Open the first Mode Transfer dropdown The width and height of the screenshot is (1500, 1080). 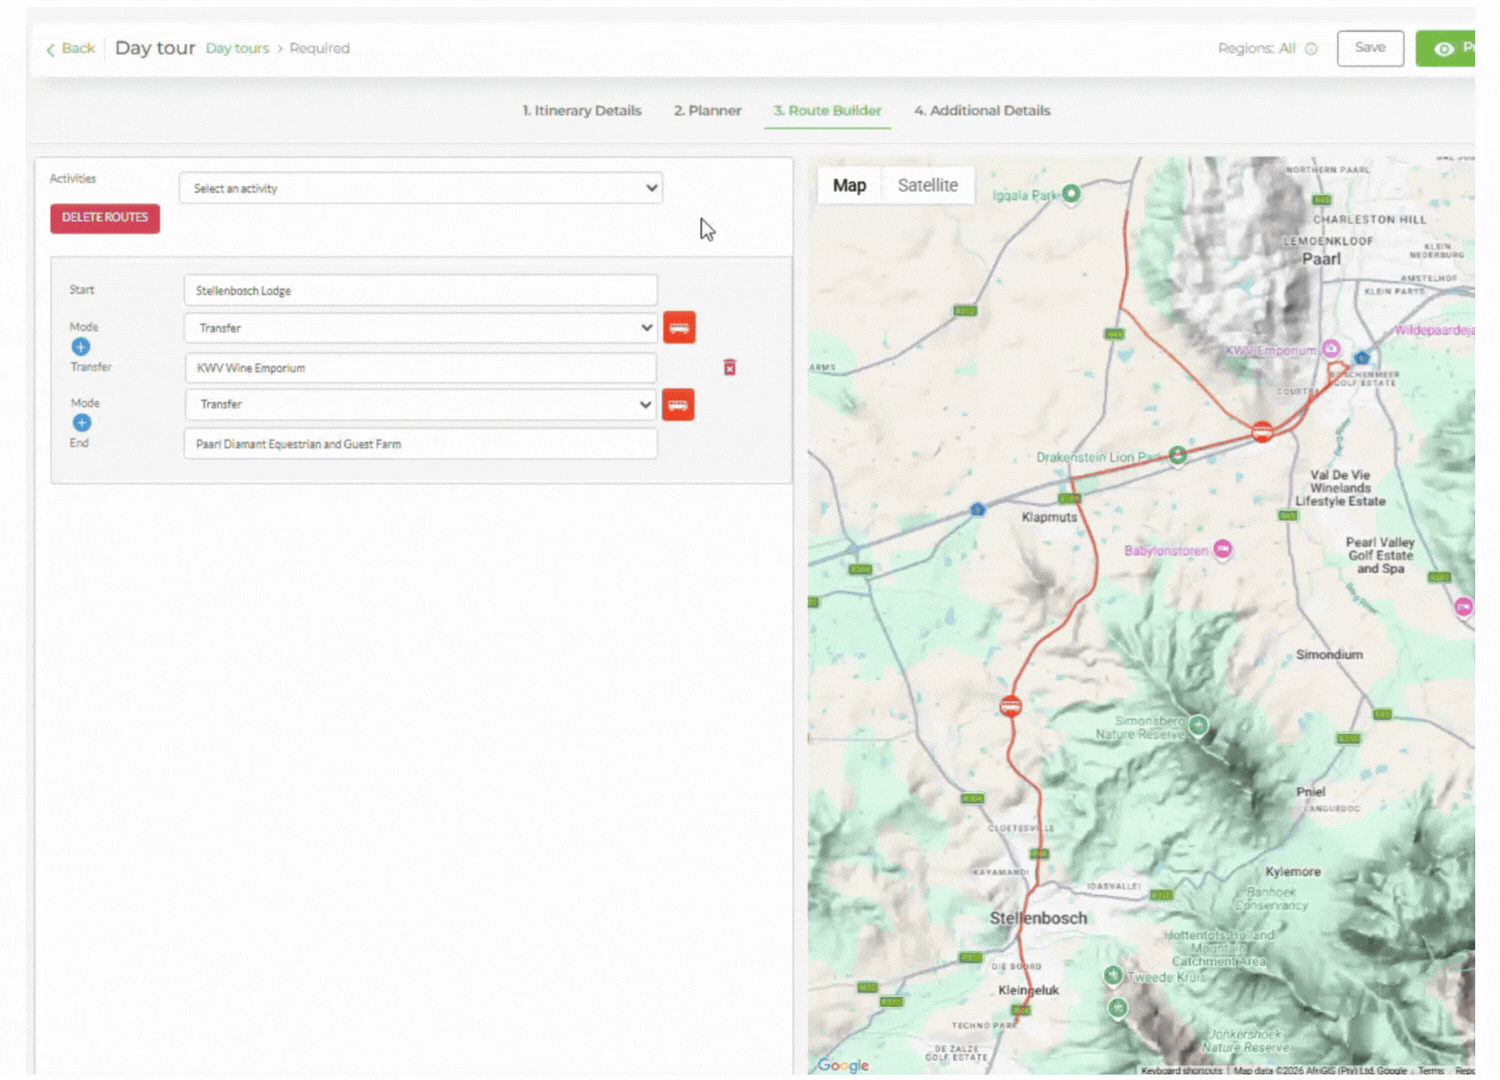coord(421,328)
